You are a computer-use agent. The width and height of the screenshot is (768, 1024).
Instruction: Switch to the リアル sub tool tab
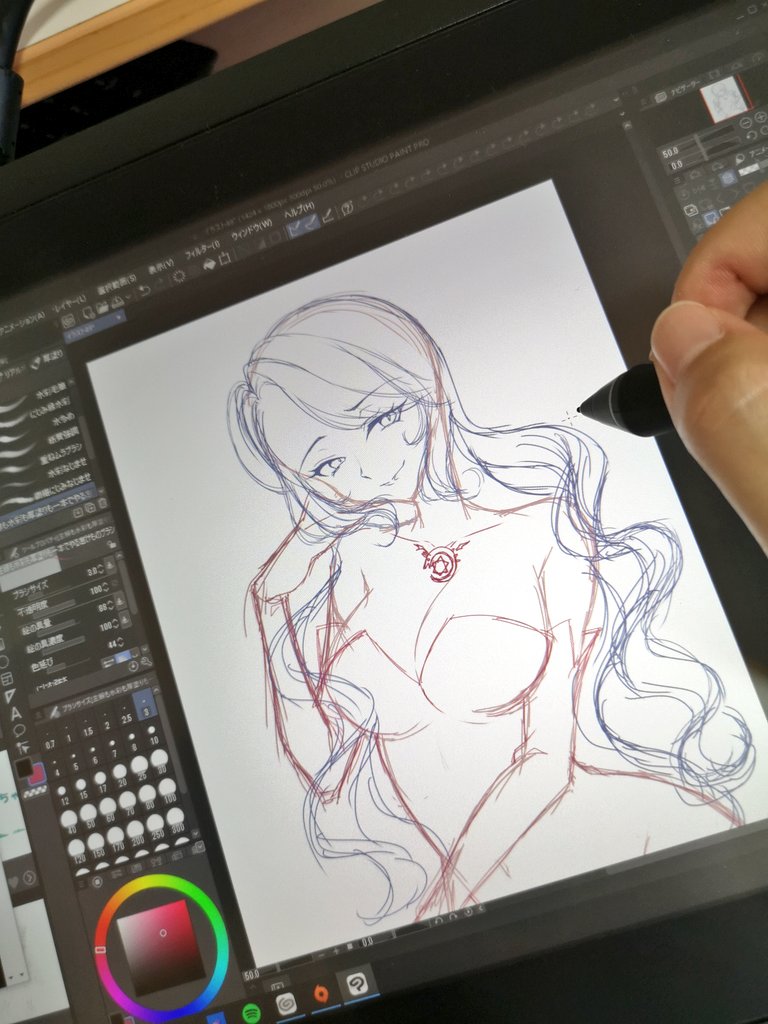coord(12,374)
